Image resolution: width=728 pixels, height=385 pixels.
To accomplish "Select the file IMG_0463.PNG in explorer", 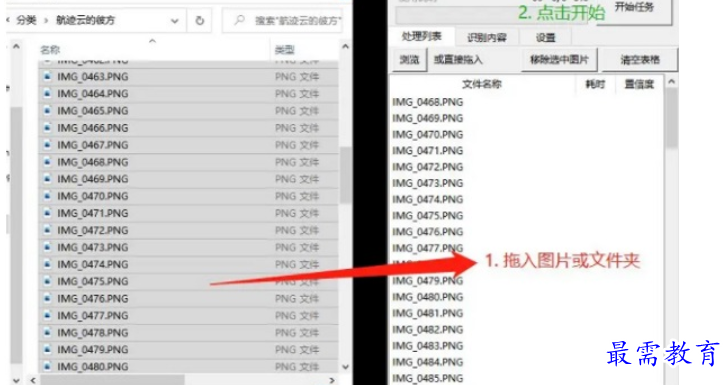I will [x=188, y=77].
